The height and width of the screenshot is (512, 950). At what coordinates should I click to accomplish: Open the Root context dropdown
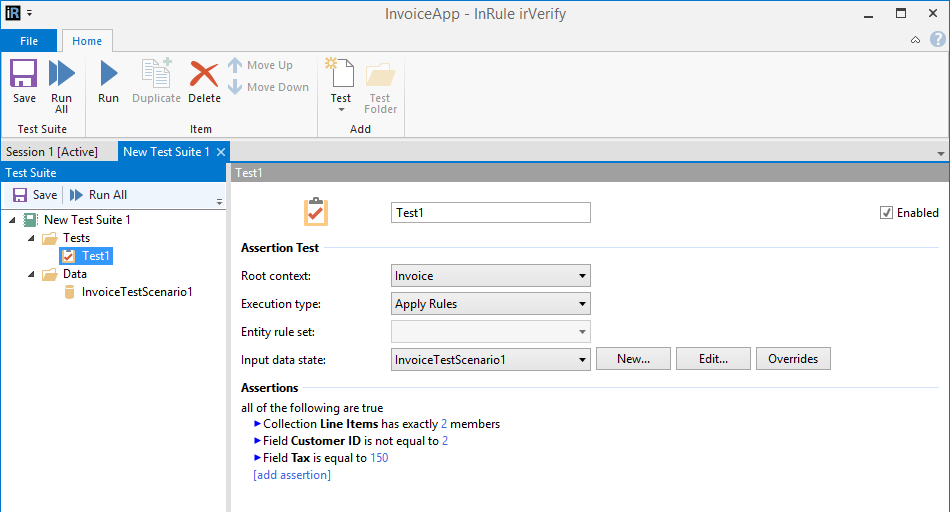tap(490, 276)
